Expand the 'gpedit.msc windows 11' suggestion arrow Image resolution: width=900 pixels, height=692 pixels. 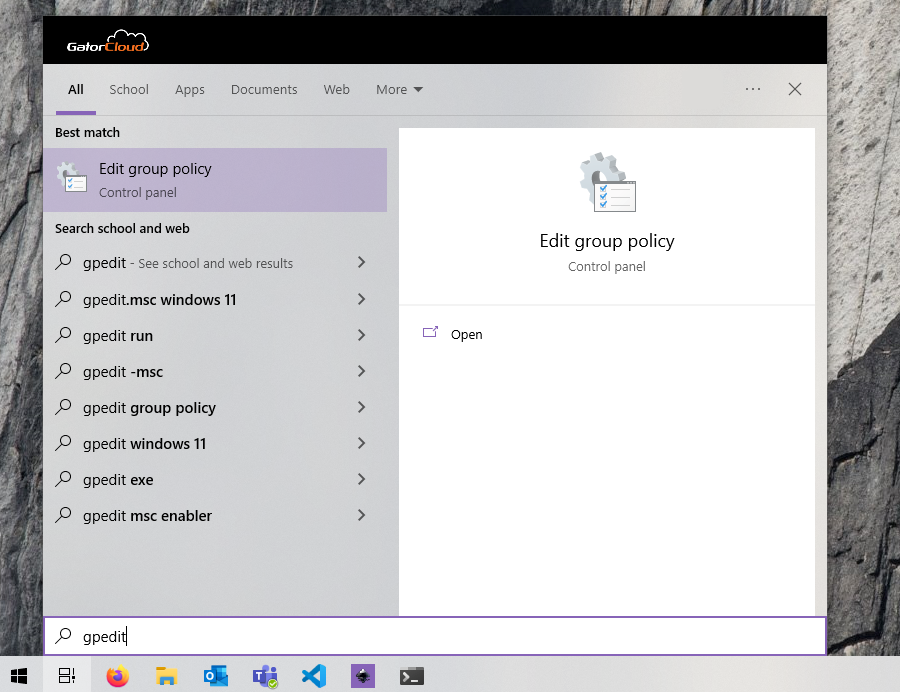(x=361, y=299)
